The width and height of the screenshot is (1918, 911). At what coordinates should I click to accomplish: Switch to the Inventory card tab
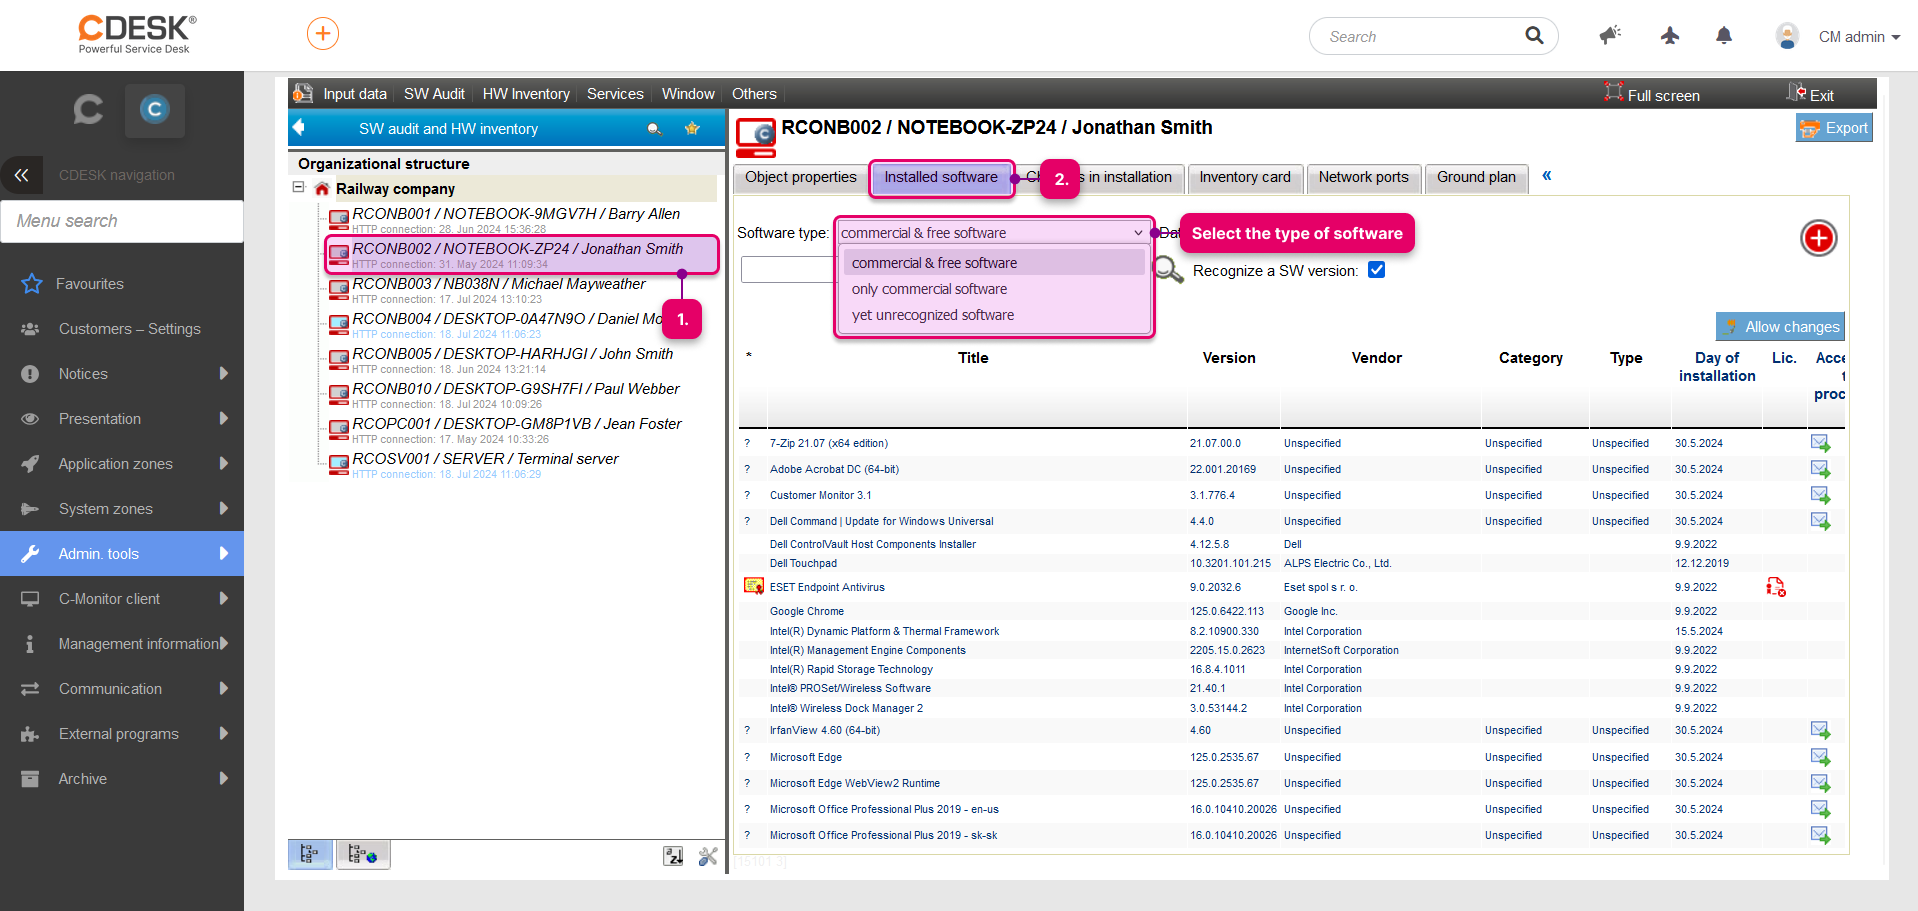click(x=1245, y=178)
